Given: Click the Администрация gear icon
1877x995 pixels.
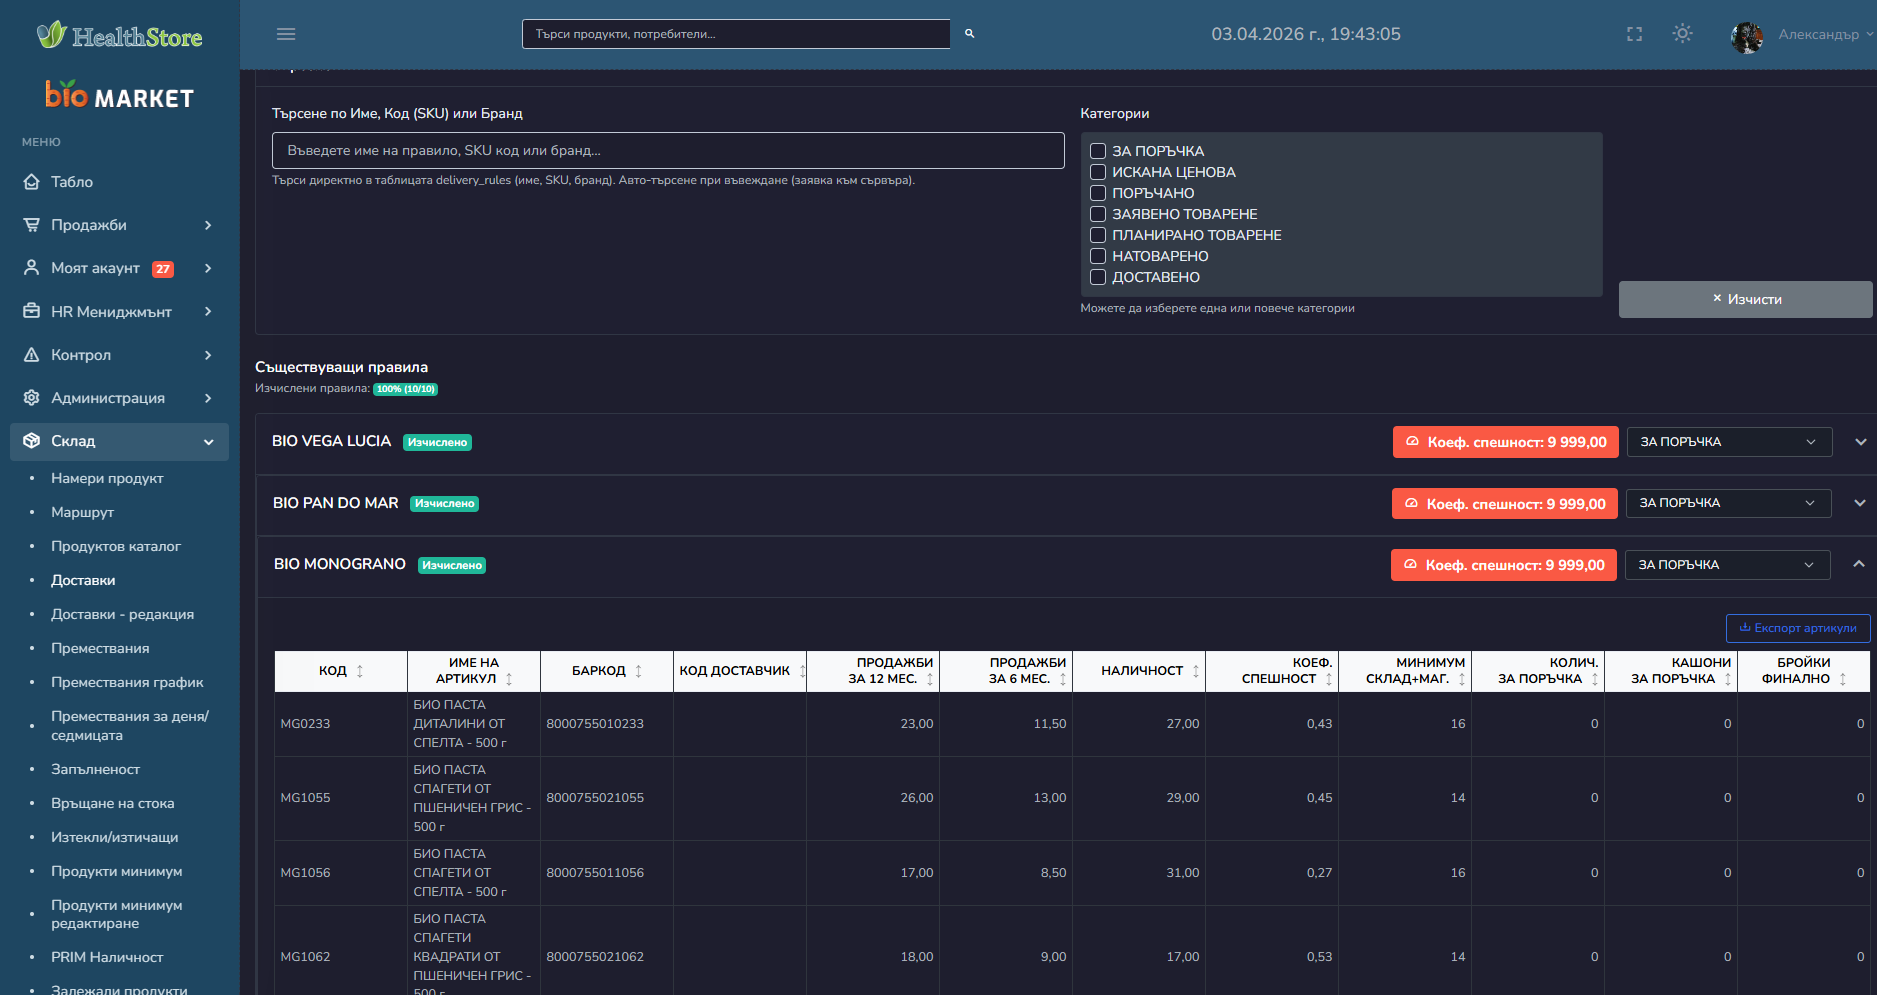Looking at the screenshot, I should (32, 398).
